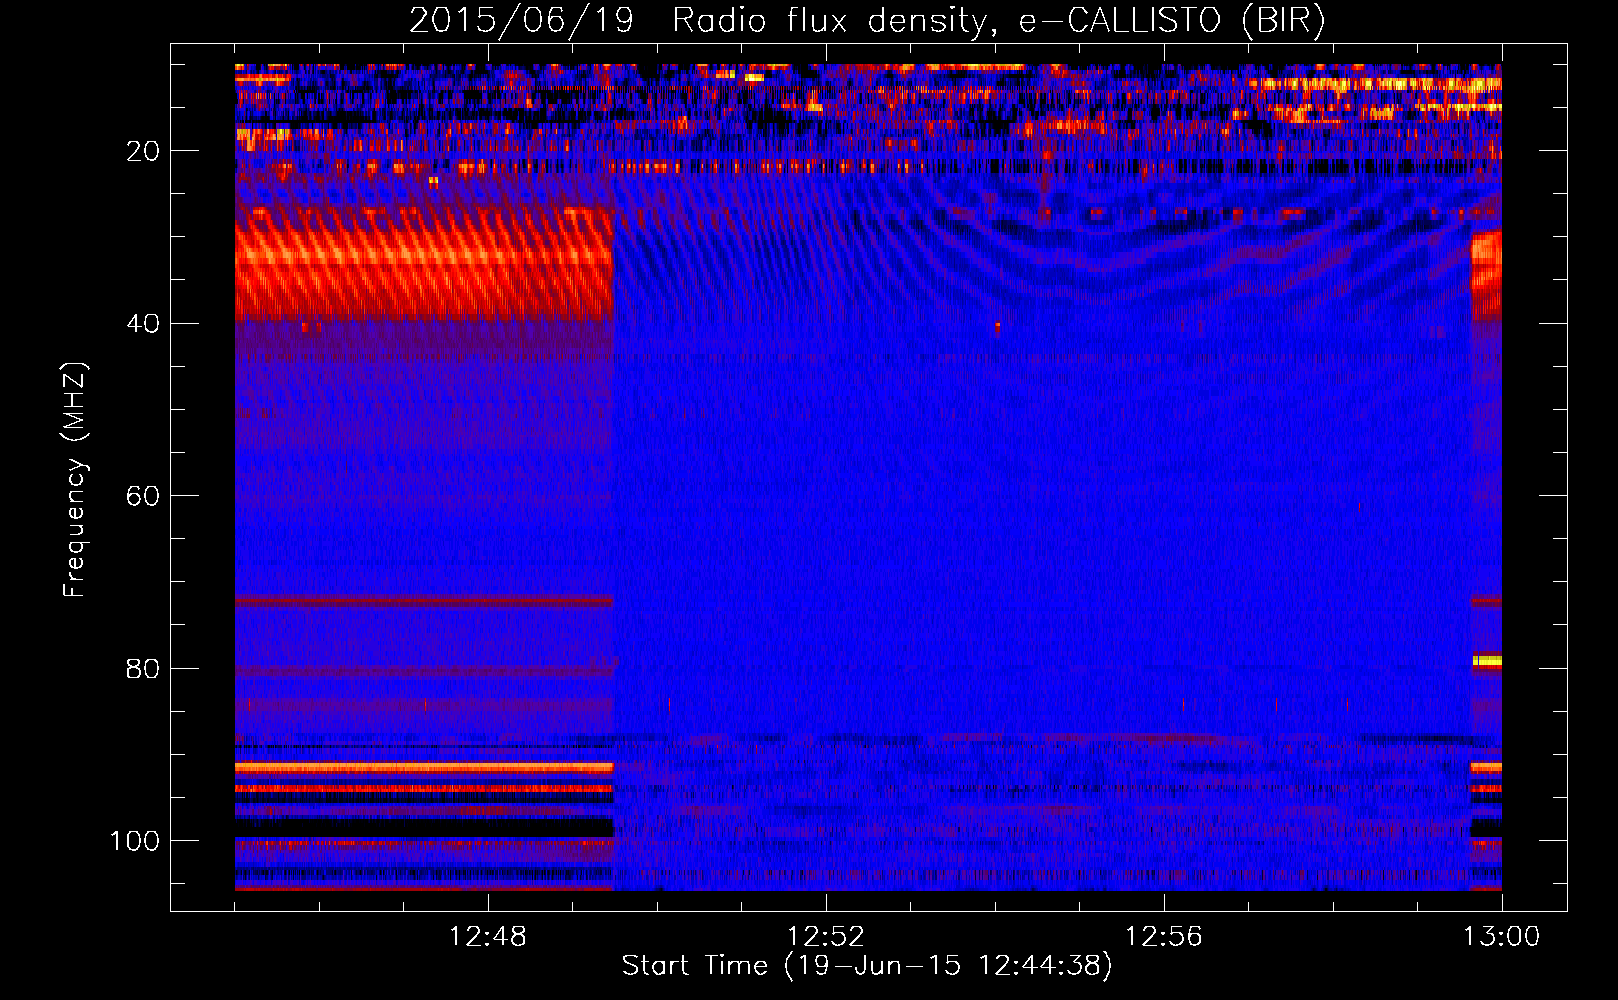Viewport: 1618px width, 1000px height.
Task: Click the 12:48 time tick label
Action: 488,937
